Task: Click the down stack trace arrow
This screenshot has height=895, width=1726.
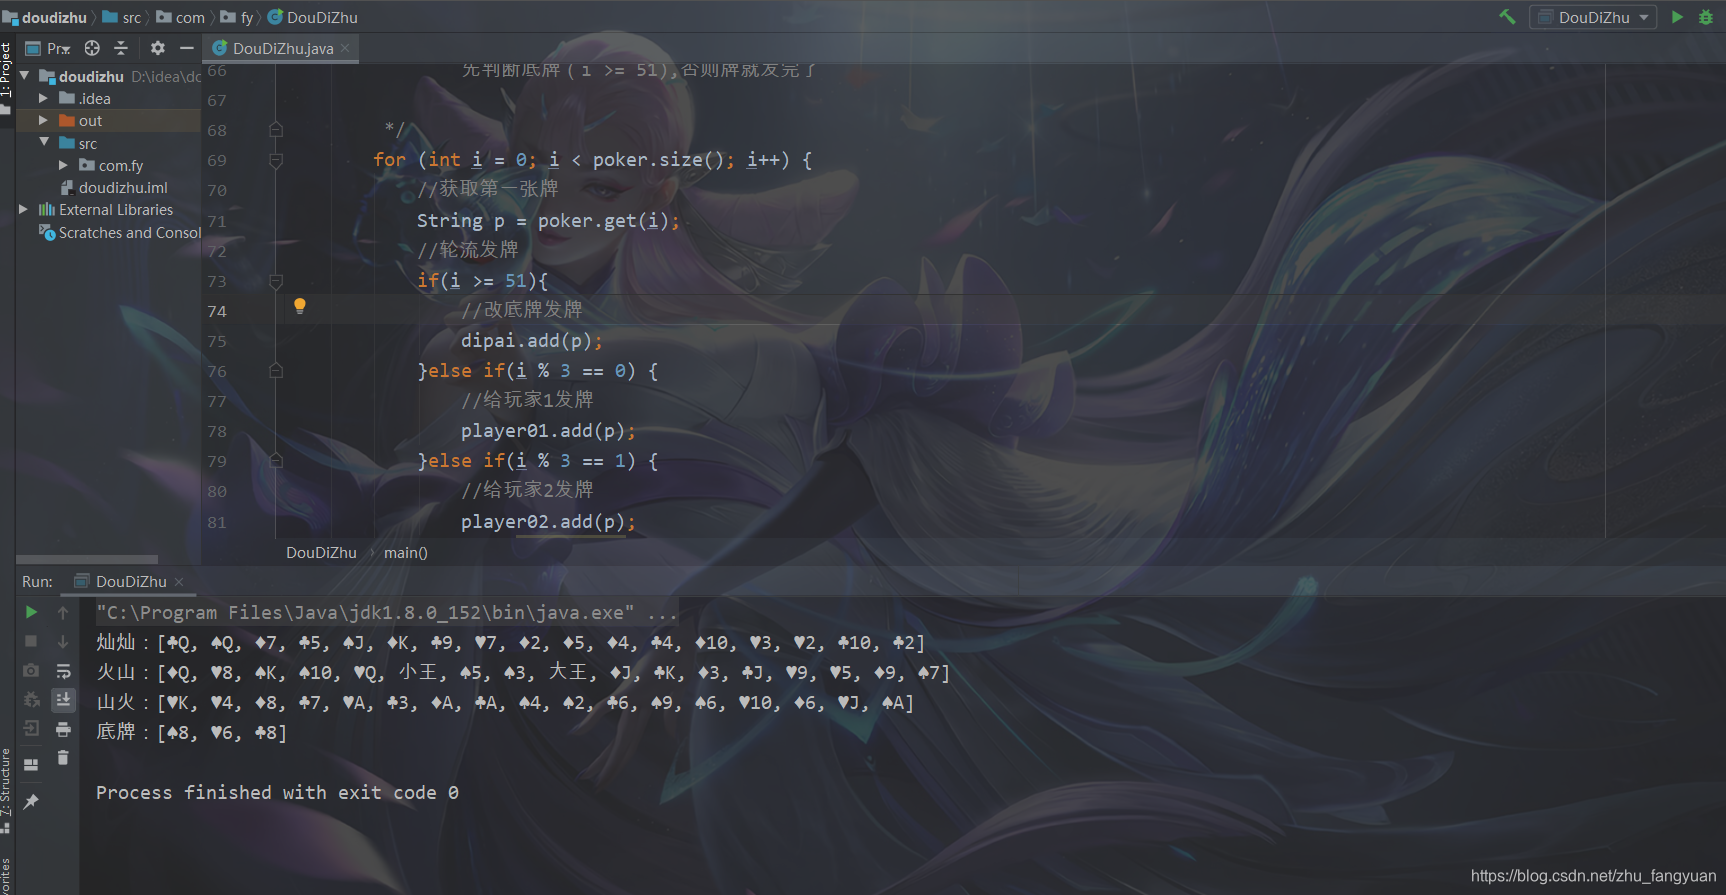Action: (63, 641)
